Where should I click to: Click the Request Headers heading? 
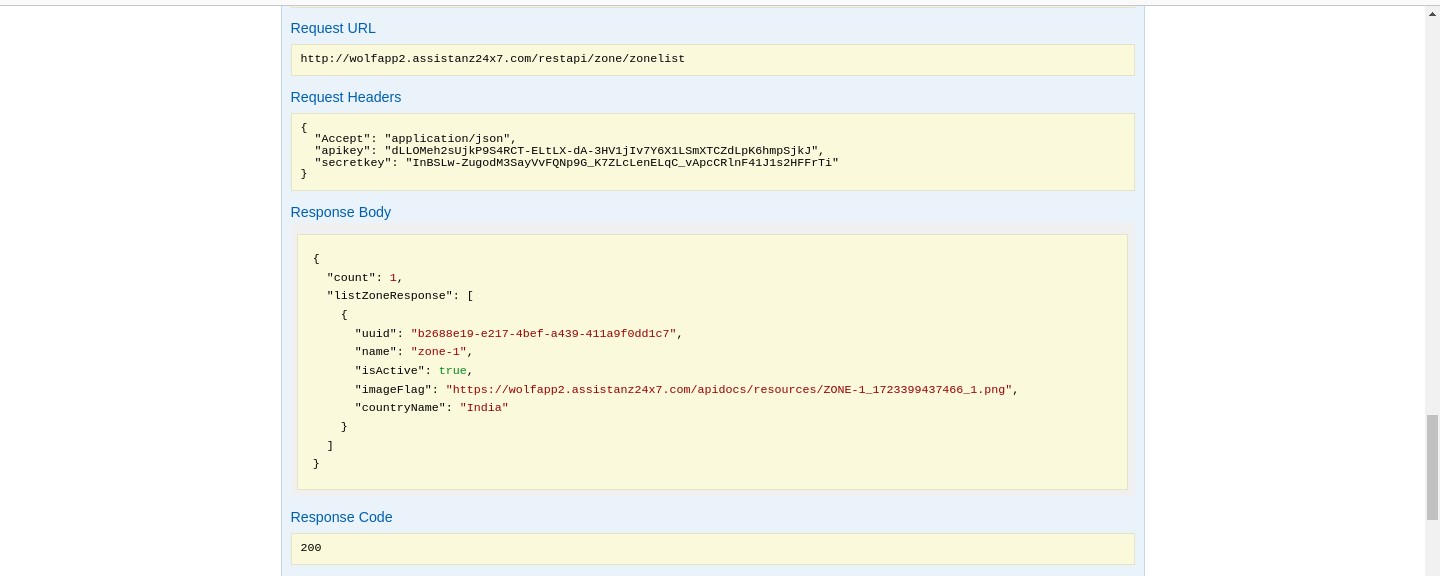[x=346, y=97]
